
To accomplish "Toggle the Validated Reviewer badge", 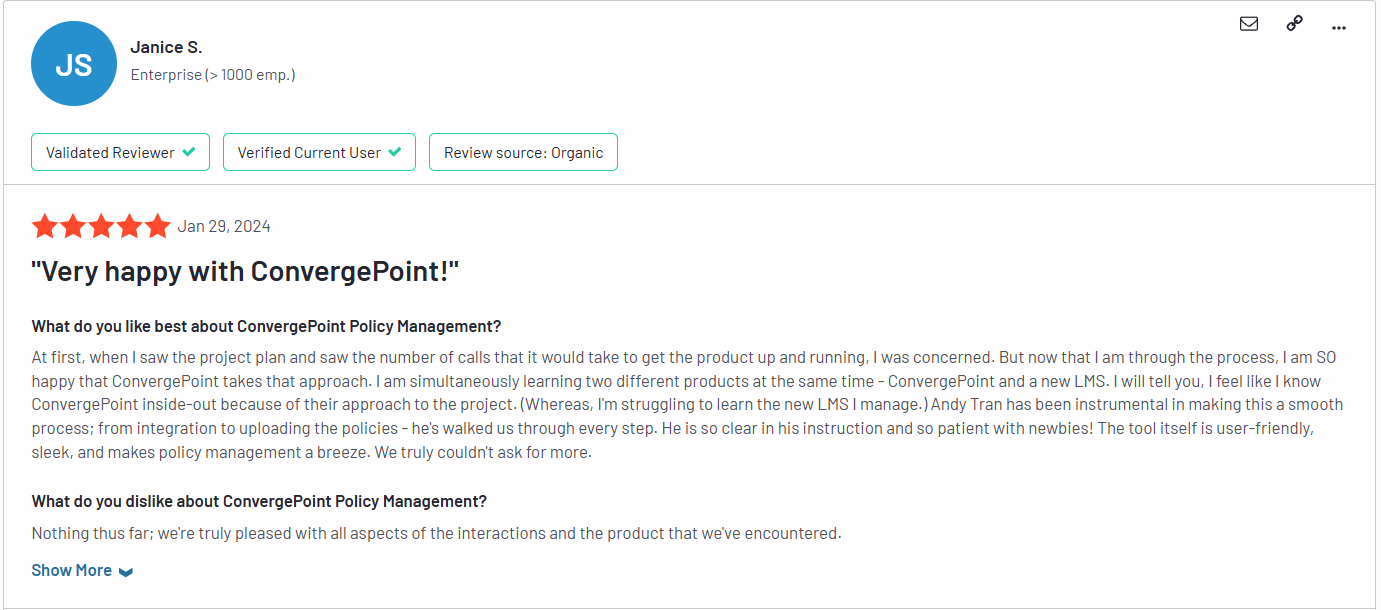I will [x=120, y=151].
